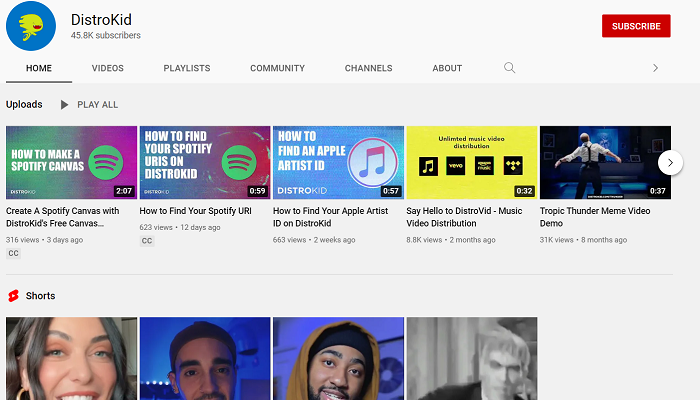Viewport: 700px width, 400px height.
Task: Open the Playlists tab
Action: pos(187,68)
